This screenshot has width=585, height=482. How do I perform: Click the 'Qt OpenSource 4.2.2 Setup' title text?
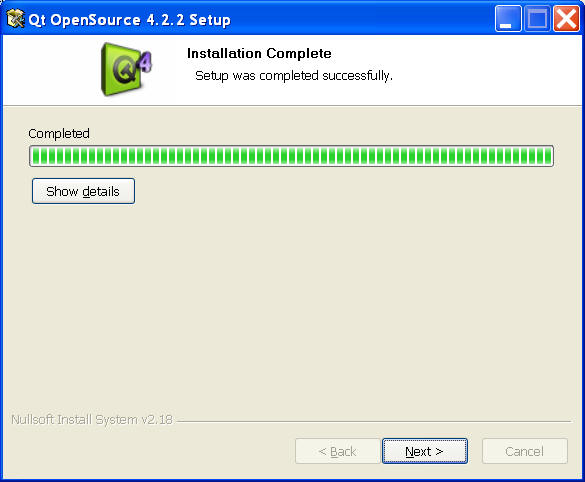129,19
